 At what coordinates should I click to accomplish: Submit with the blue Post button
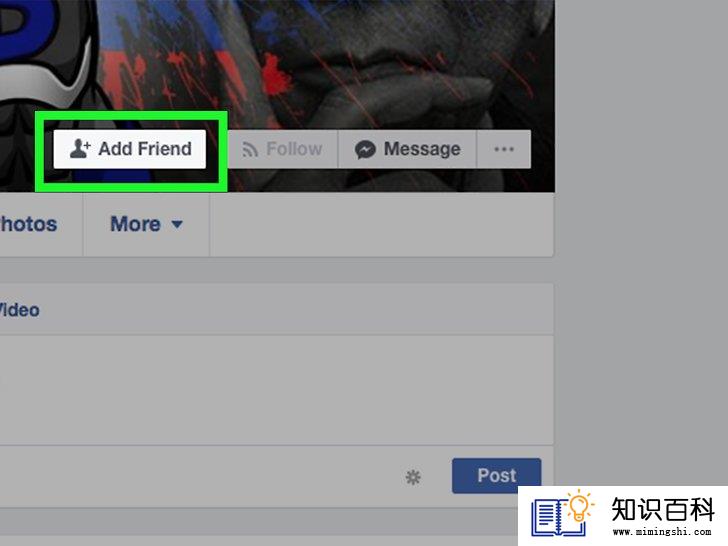(x=496, y=475)
